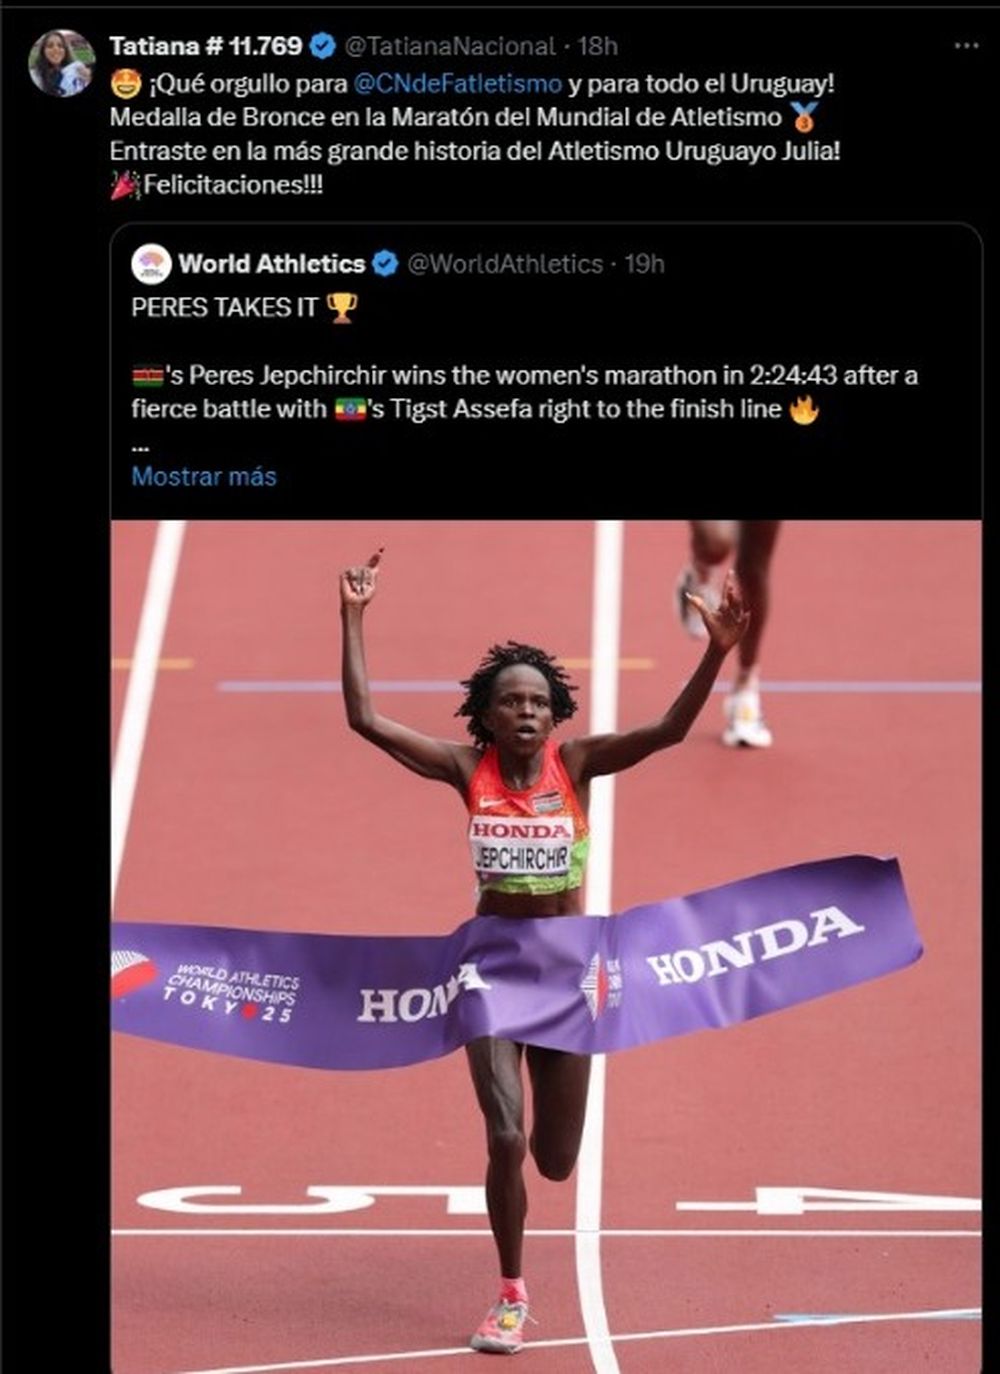Open the @CNdeFatletismo mention link
This screenshot has width=1000, height=1374.
(458, 82)
